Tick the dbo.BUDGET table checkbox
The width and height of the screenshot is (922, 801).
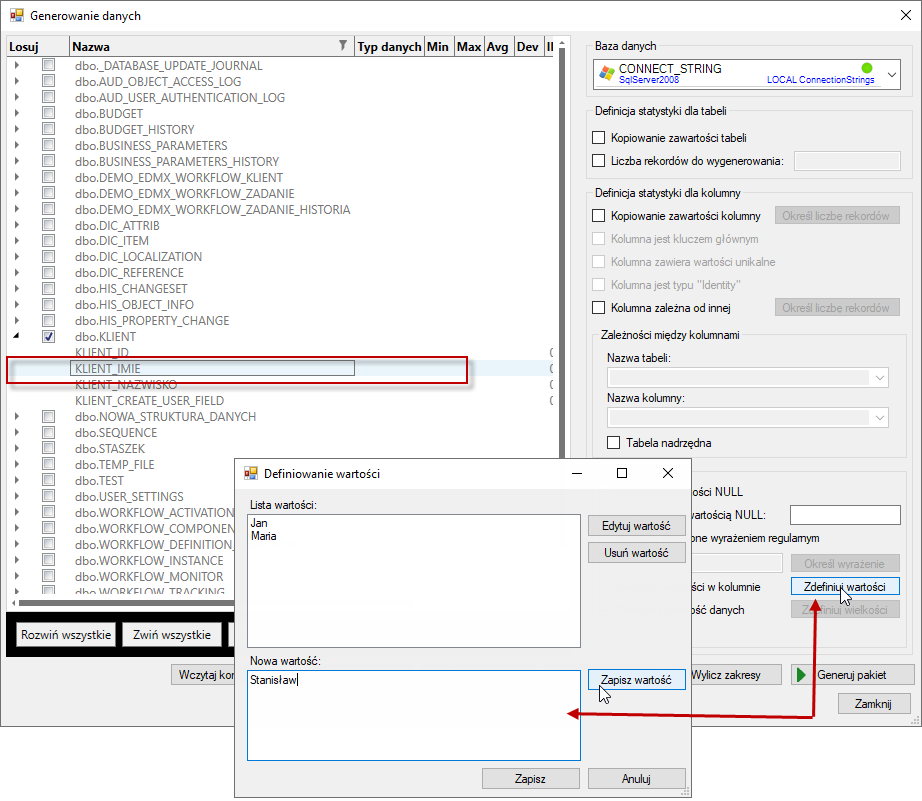[49, 113]
